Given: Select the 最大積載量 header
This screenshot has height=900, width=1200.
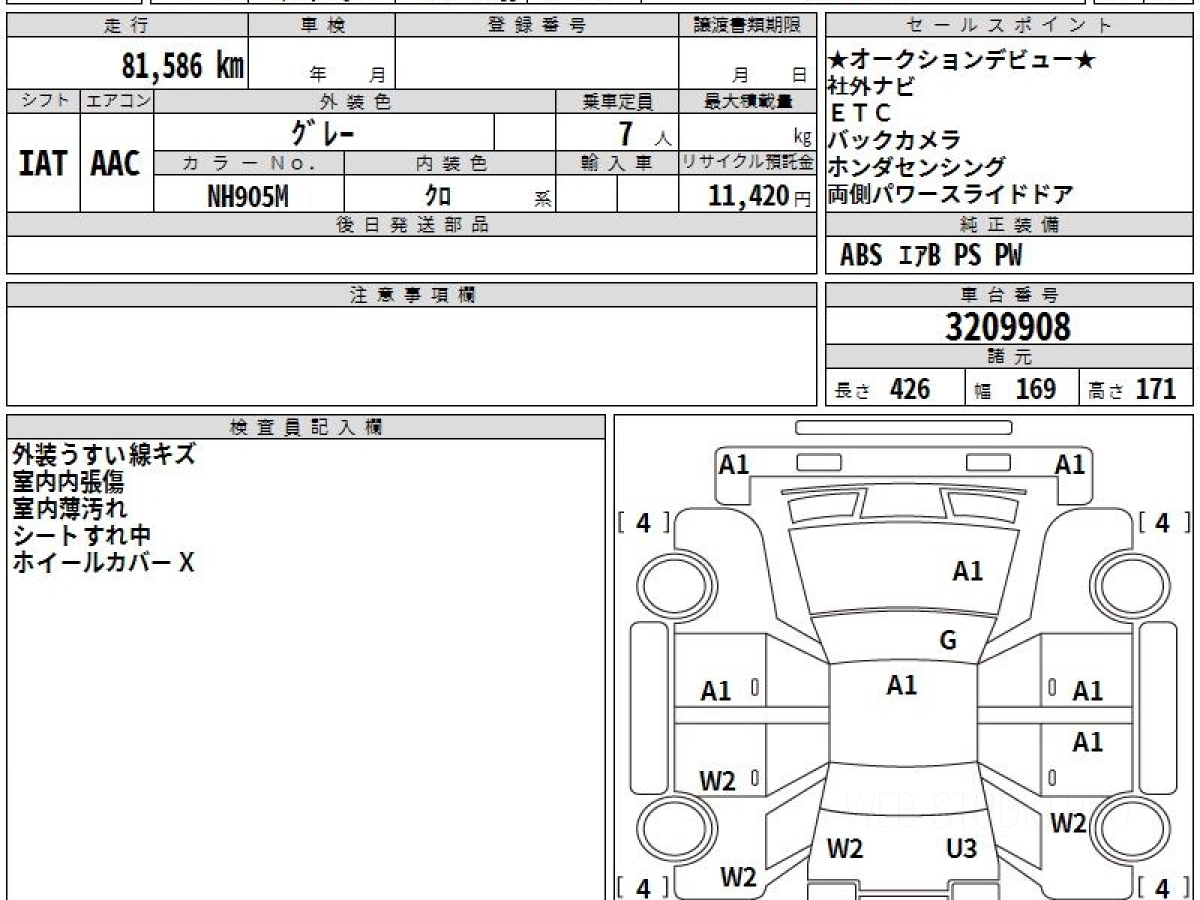Looking at the screenshot, I should coord(748,101).
